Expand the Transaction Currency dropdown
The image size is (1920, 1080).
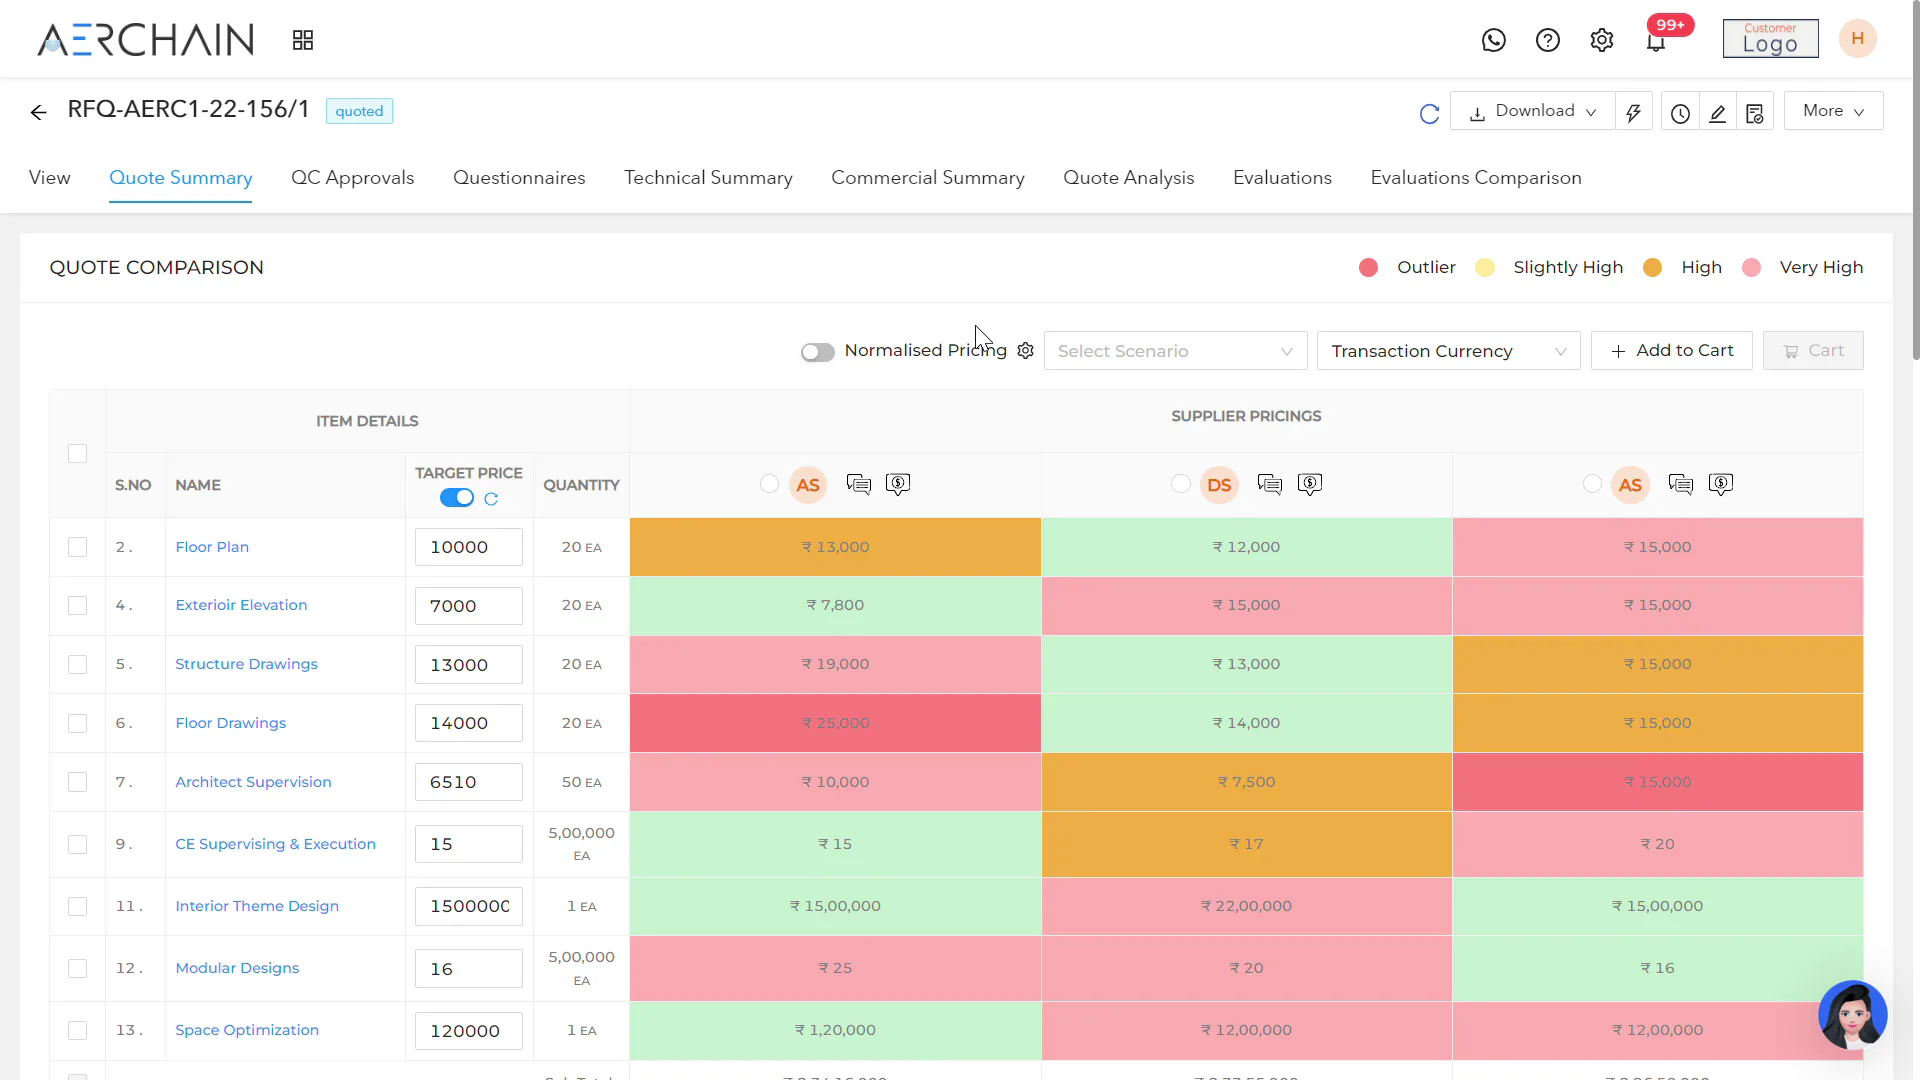[1448, 351]
